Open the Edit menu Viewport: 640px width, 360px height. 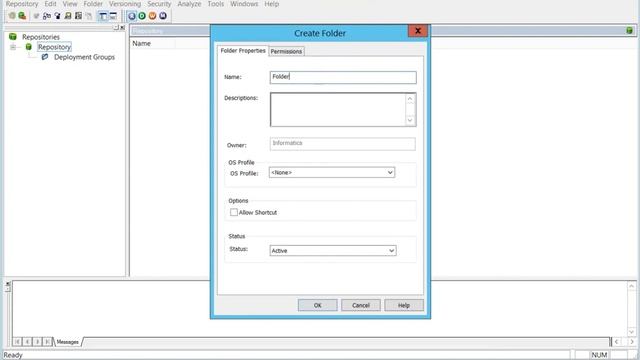[51, 4]
